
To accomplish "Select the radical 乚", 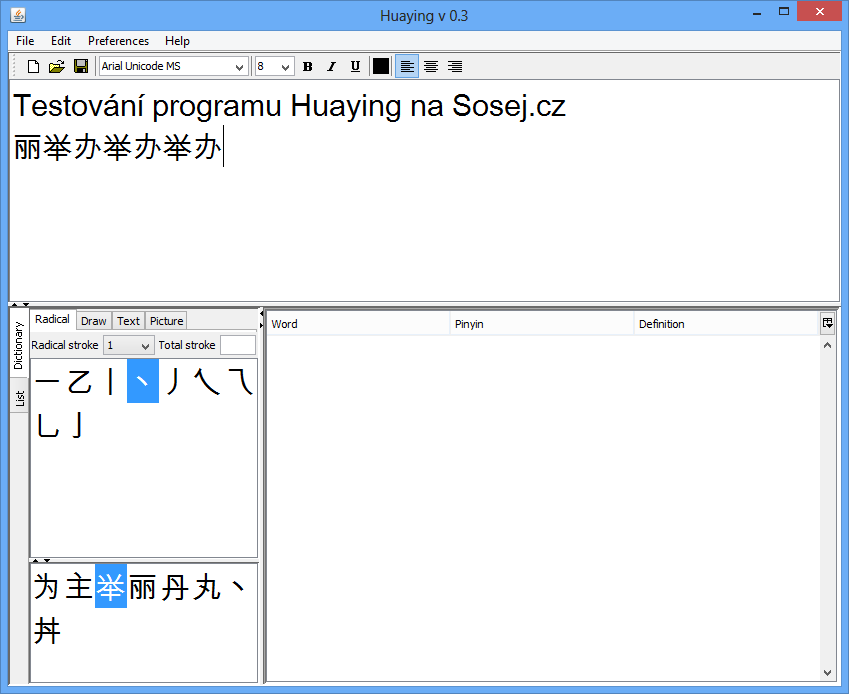I will (x=47, y=425).
